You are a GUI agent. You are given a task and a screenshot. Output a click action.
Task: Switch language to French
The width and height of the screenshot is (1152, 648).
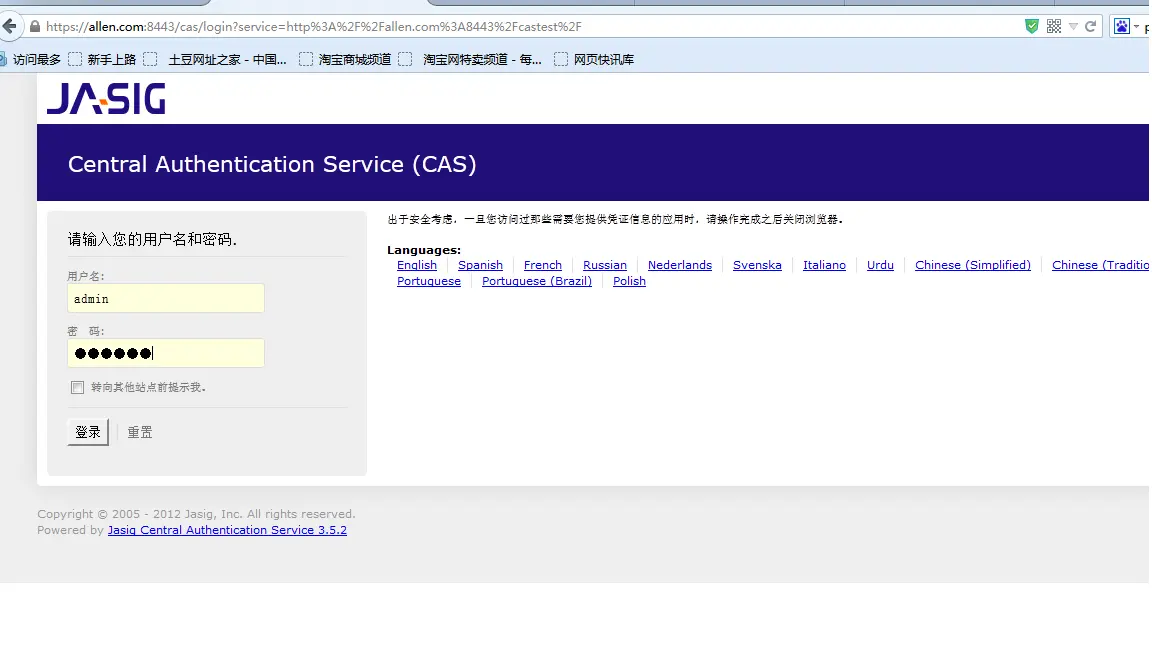click(543, 265)
